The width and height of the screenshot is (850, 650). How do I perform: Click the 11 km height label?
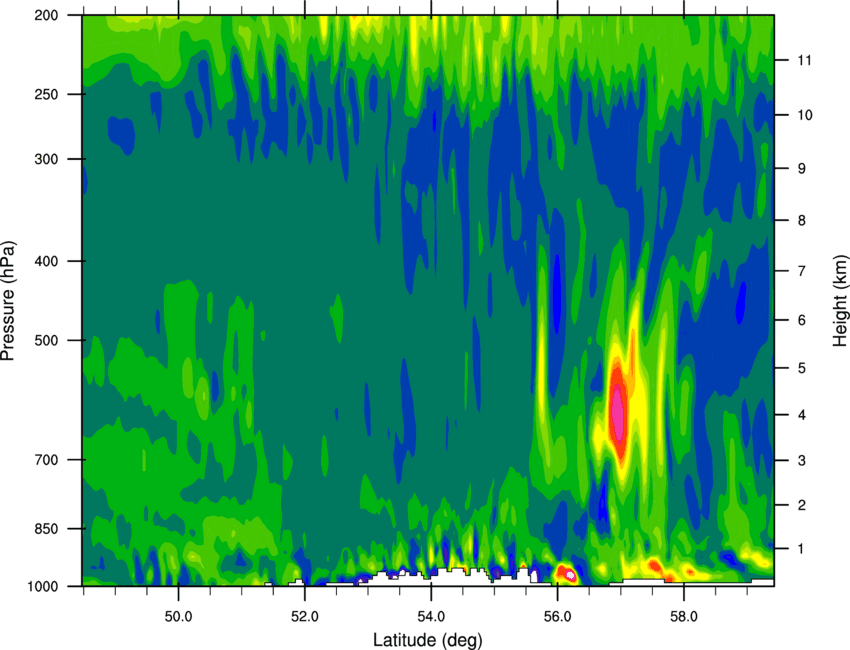tap(805, 60)
